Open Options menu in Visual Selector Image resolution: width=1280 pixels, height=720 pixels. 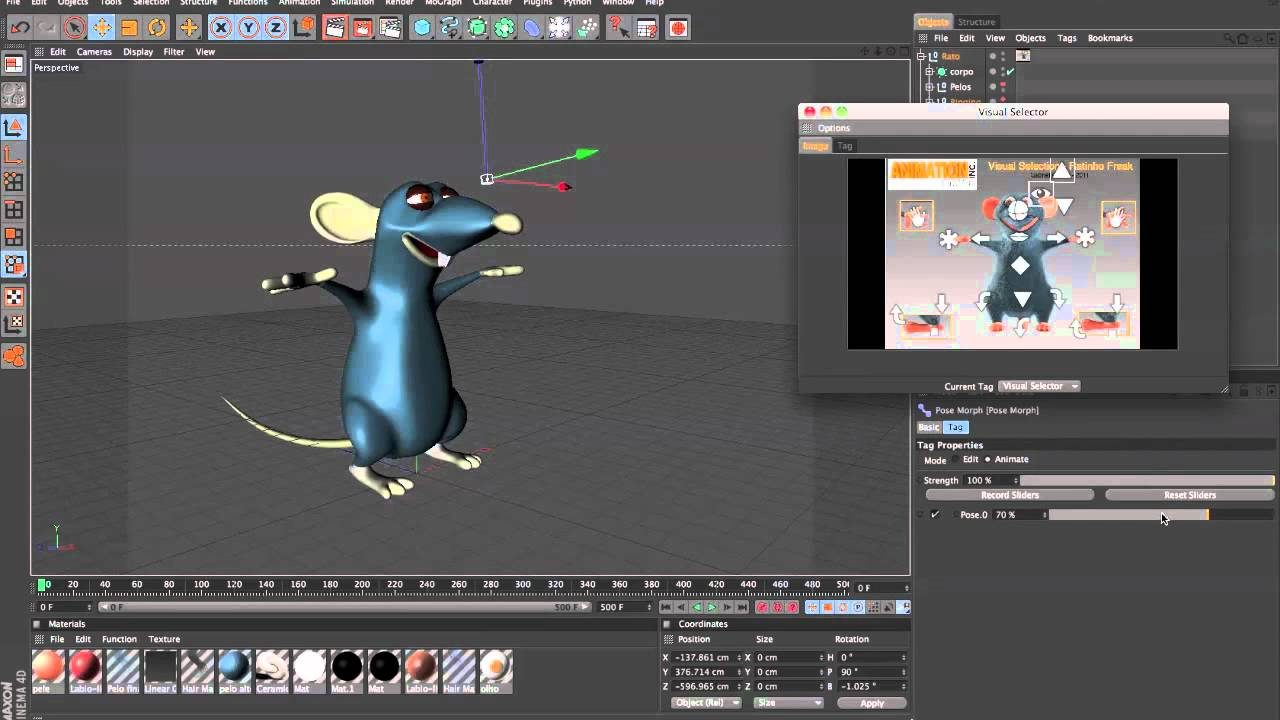tap(833, 128)
